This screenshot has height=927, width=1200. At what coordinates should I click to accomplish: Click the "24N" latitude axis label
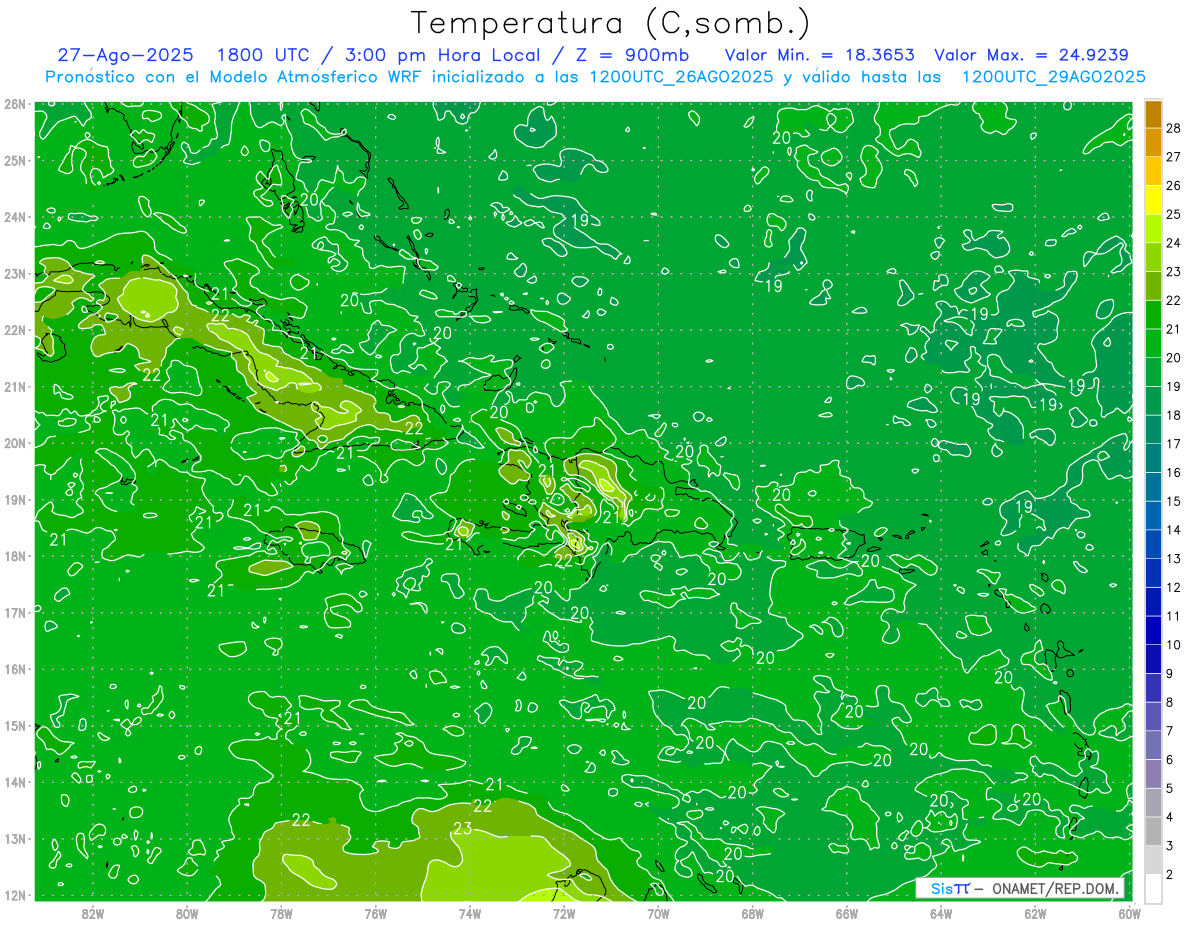point(14,217)
